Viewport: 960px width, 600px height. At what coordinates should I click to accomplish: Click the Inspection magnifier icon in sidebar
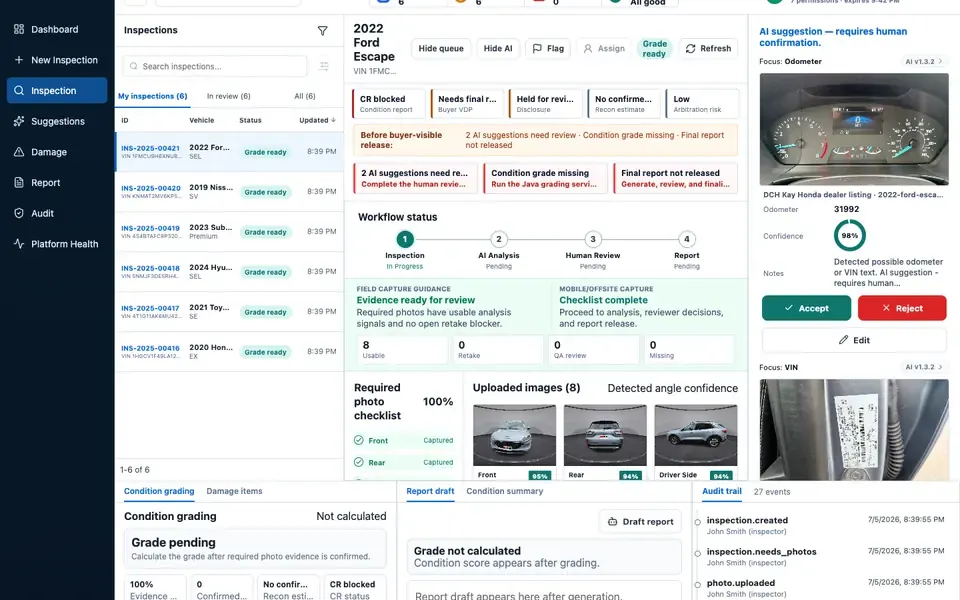19,91
